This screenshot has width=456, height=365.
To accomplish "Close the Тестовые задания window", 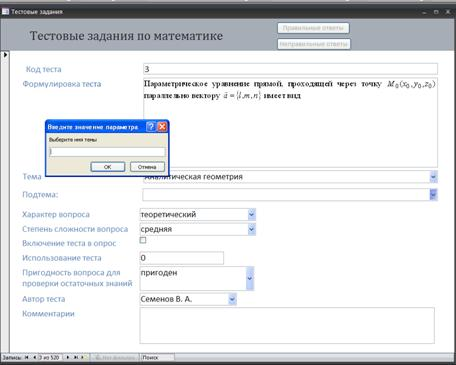I will click(x=448, y=12).
